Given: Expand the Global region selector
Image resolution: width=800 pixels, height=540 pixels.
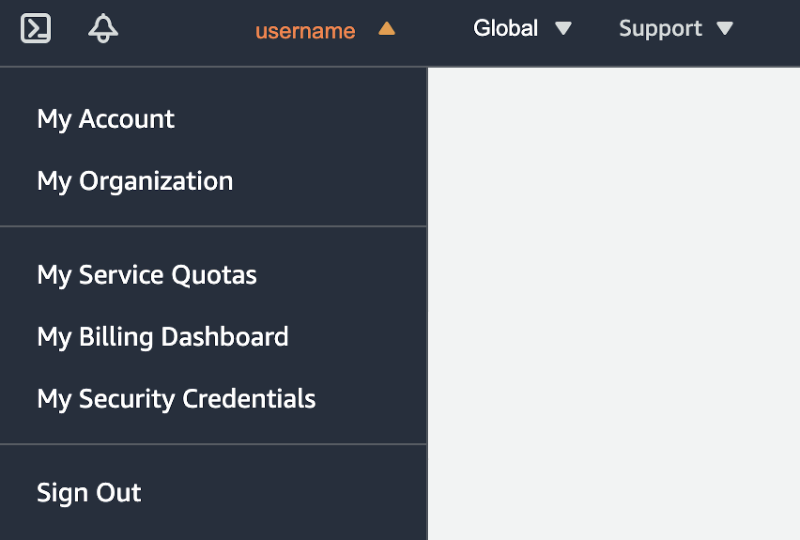Looking at the screenshot, I should coord(522,29).
